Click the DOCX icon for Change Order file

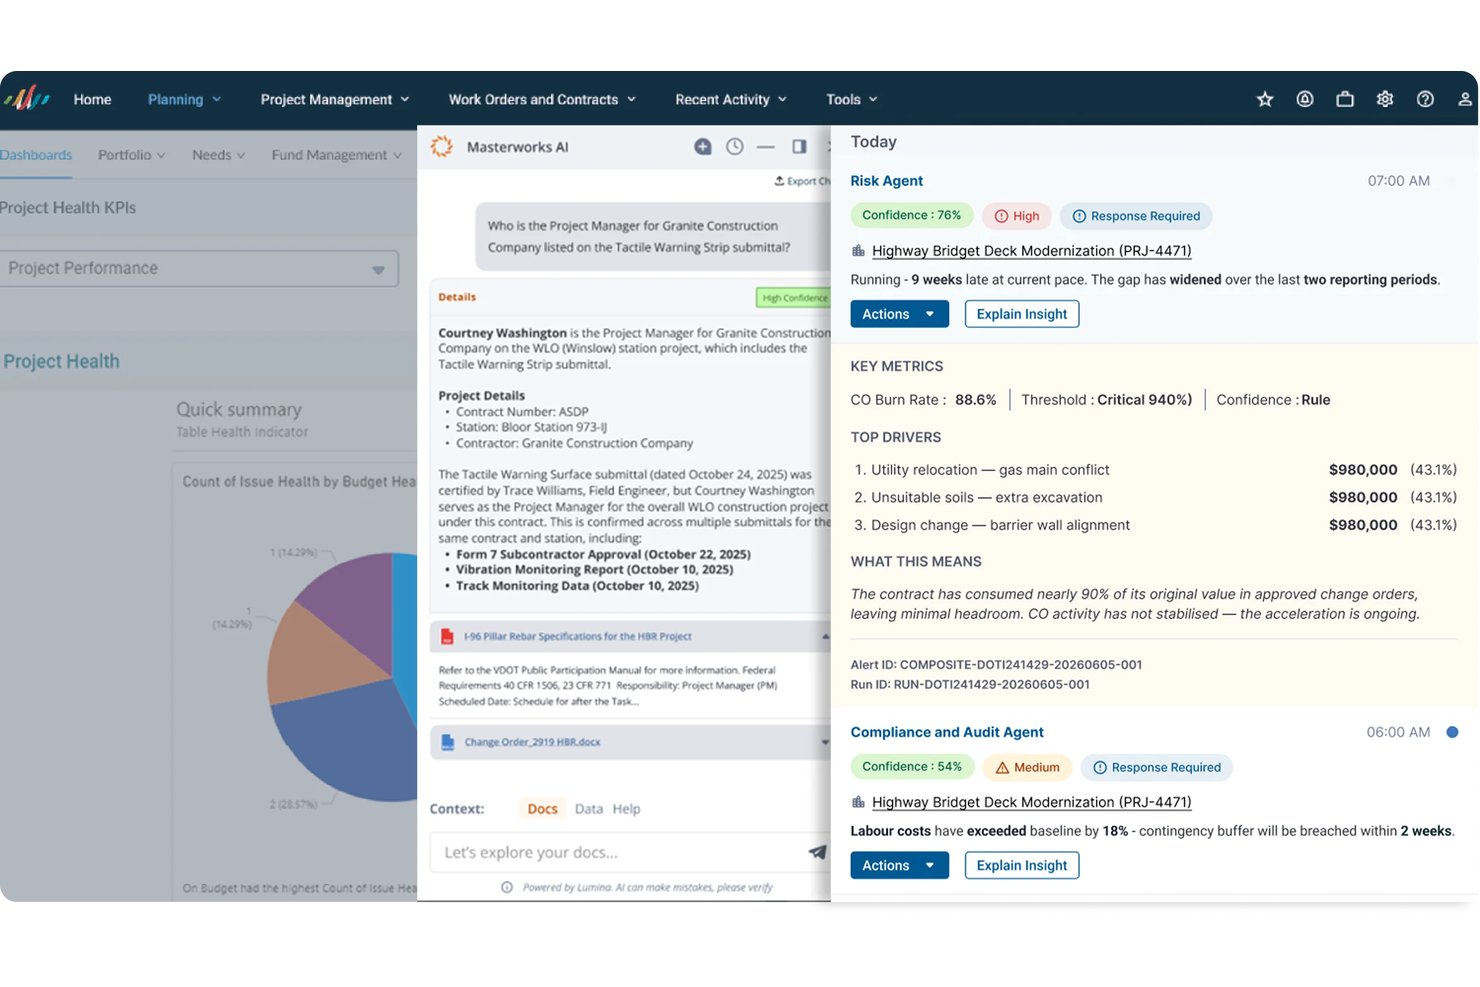coord(448,742)
